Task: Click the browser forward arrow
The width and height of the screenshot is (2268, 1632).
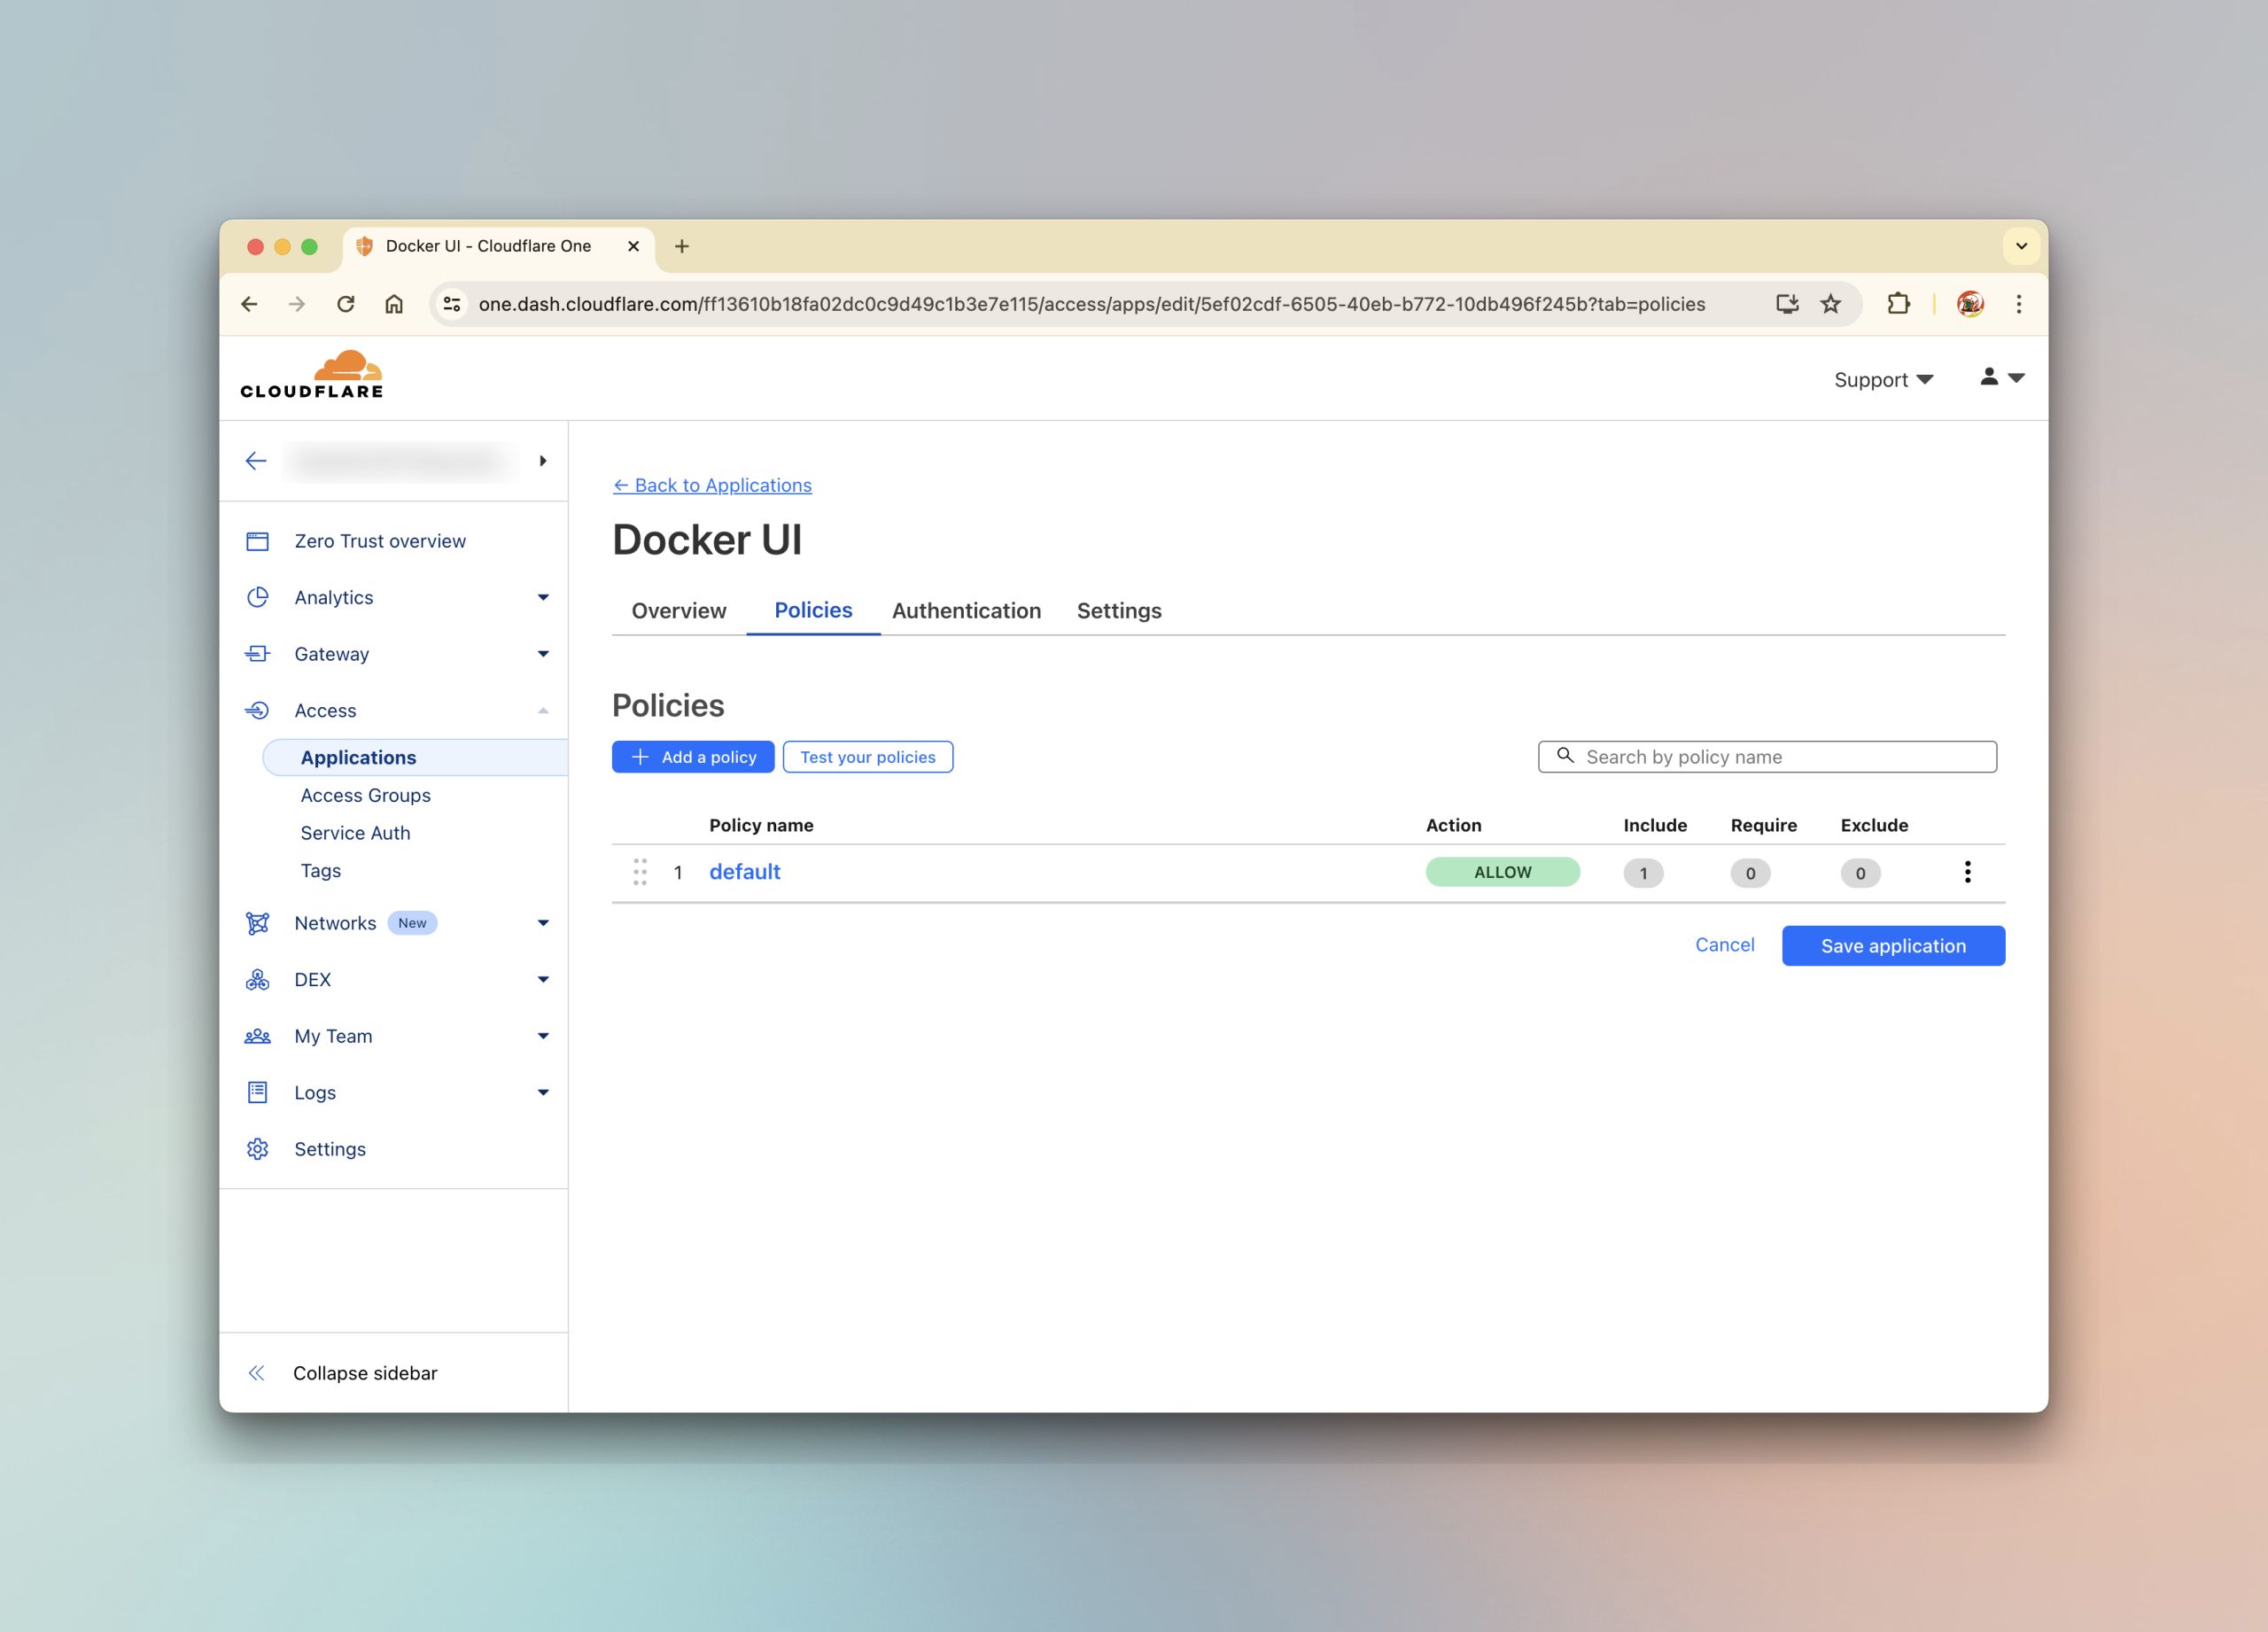Action: click(x=297, y=304)
